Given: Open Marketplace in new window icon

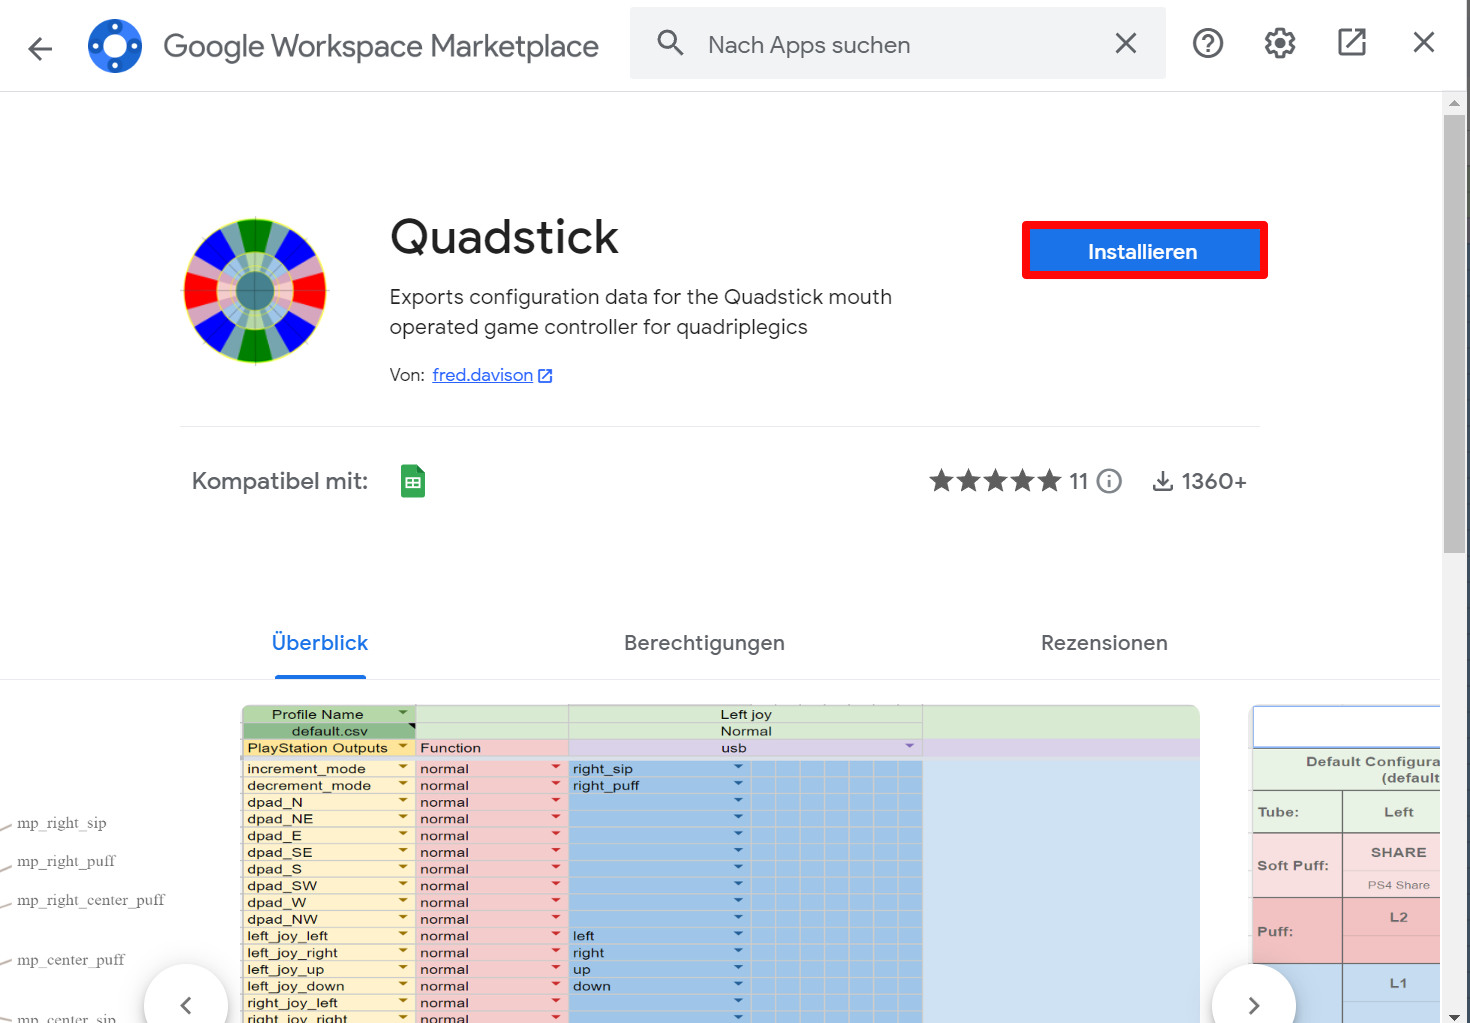Looking at the screenshot, I should [1351, 42].
